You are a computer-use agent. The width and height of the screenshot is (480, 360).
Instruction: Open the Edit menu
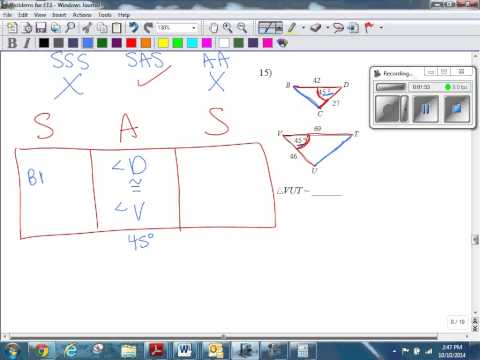[23, 15]
